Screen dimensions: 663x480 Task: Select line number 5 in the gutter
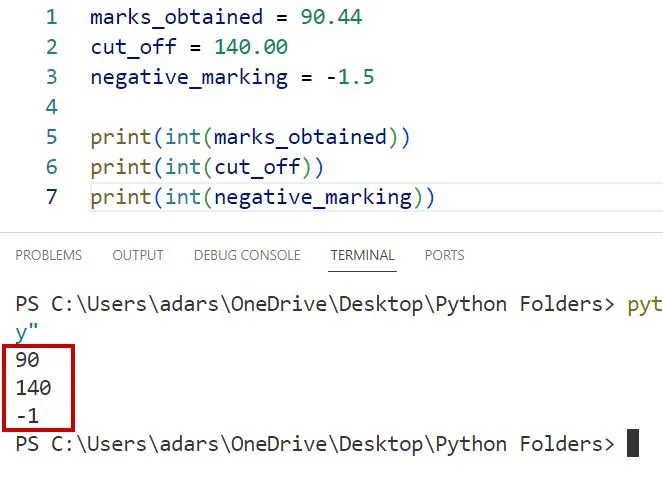[x=51, y=137]
